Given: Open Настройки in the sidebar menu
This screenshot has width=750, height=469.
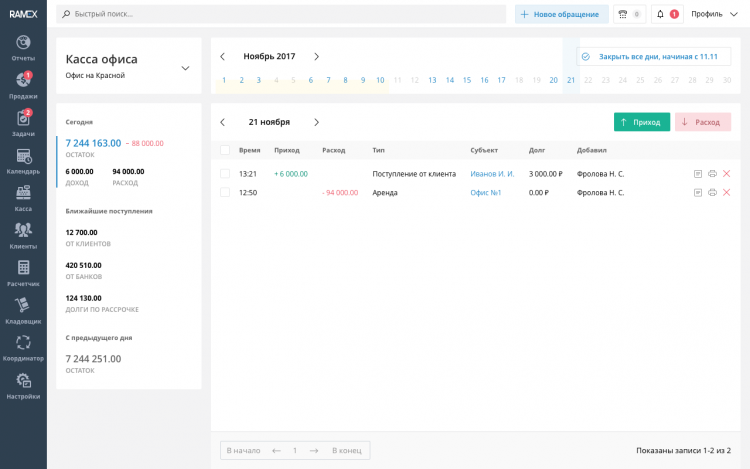Looking at the screenshot, I should click(x=23, y=385).
